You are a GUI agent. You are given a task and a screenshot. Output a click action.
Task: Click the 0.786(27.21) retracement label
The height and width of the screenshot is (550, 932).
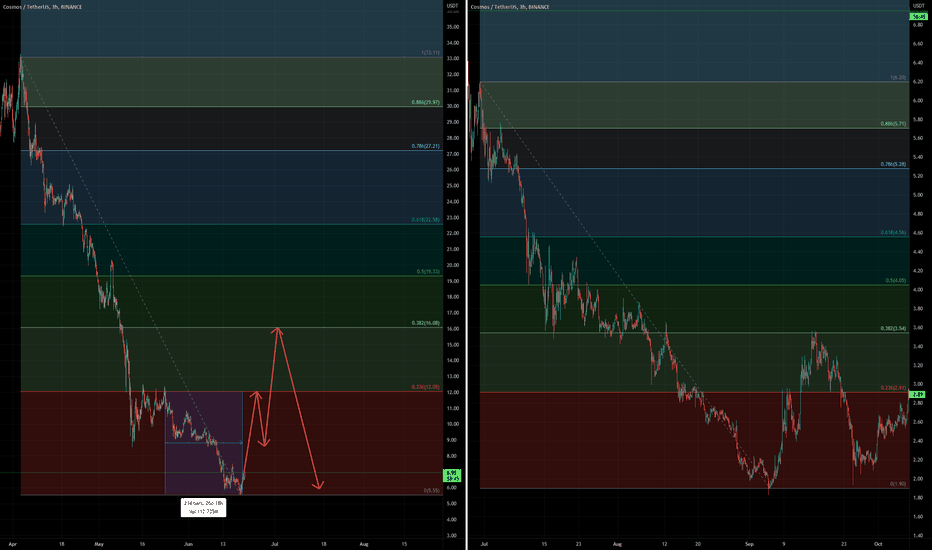click(426, 146)
